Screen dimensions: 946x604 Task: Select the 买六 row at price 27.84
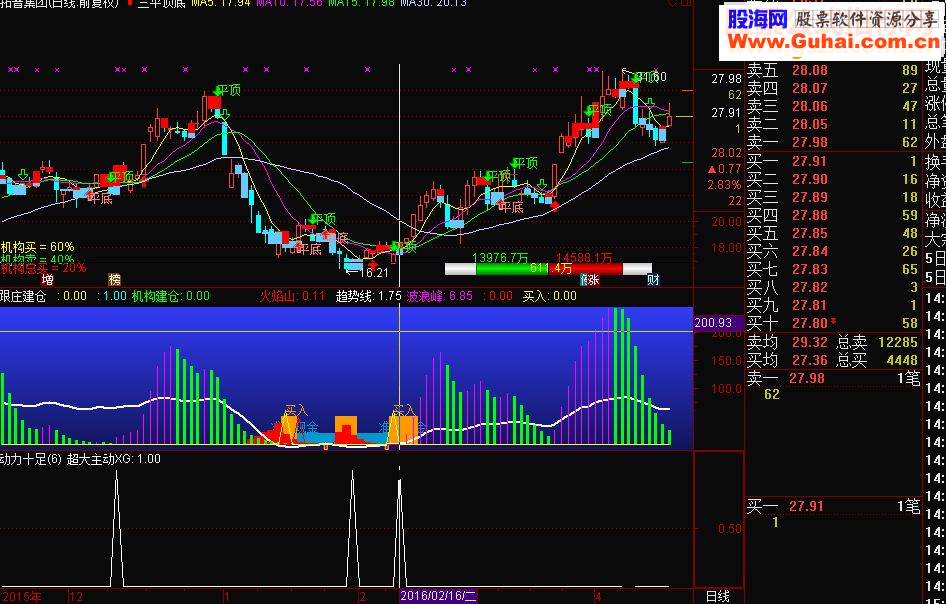pos(833,251)
